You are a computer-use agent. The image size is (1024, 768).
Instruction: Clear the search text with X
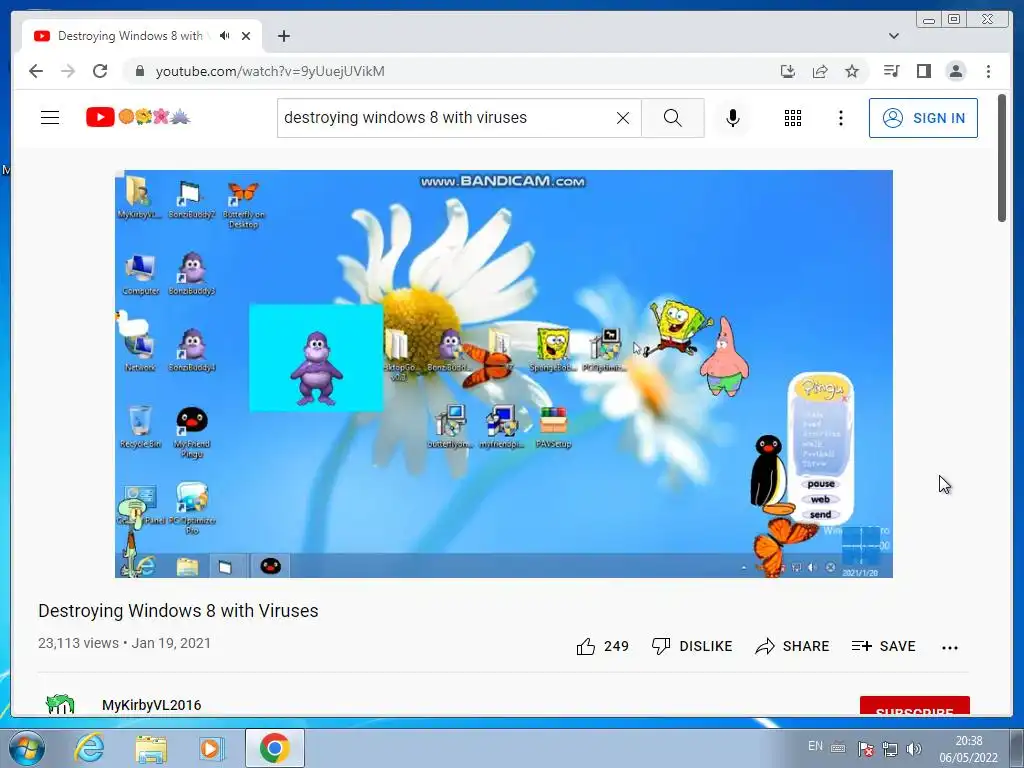pyautogui.click(x=623, y=118)
